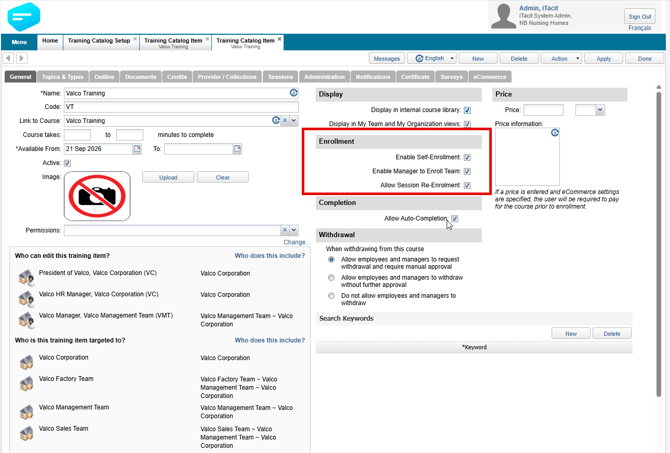This screenshot has height=453, width=670.
Task: Click the Done button
Action: pos(644,59)
